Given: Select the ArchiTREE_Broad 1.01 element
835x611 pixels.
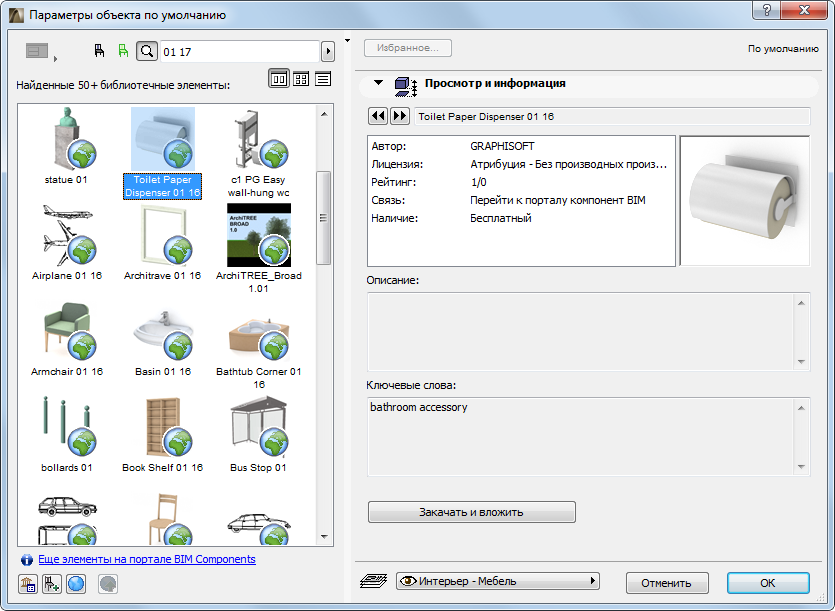Looking at the screenshot, I should tap(259, 249).
